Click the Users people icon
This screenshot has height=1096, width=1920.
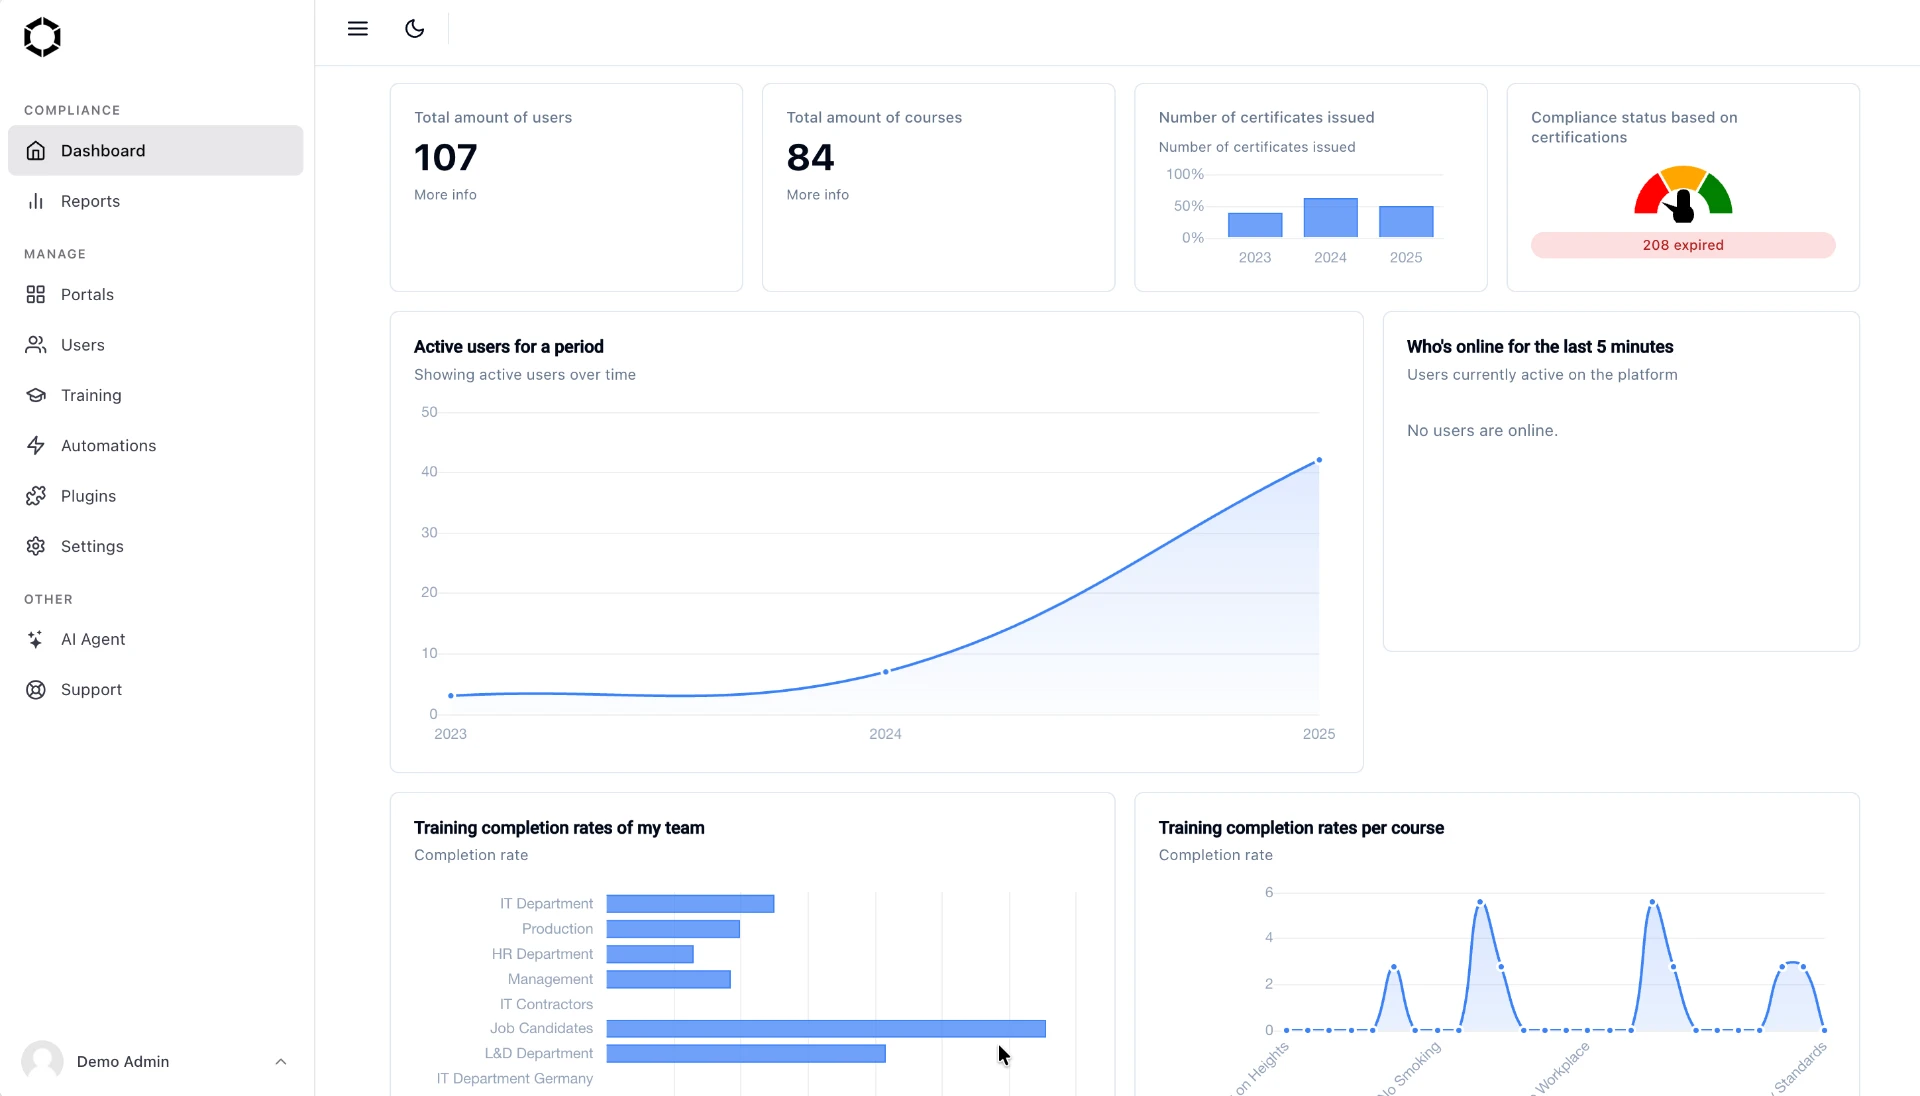tap(36, 345)
